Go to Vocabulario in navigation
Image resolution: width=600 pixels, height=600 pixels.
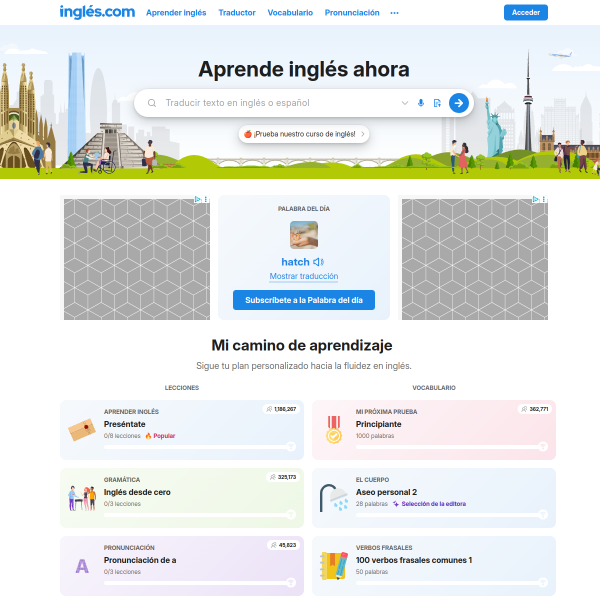290,13
